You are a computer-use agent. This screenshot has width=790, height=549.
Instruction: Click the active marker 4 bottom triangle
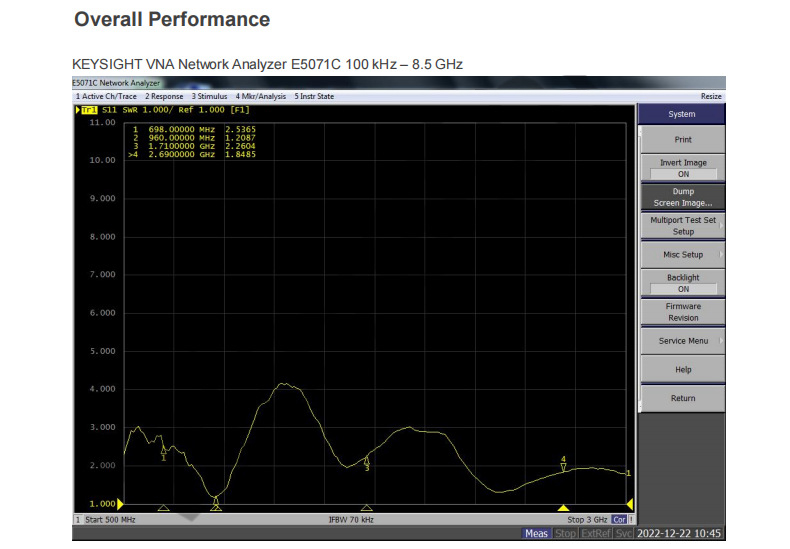coord(563,508)
